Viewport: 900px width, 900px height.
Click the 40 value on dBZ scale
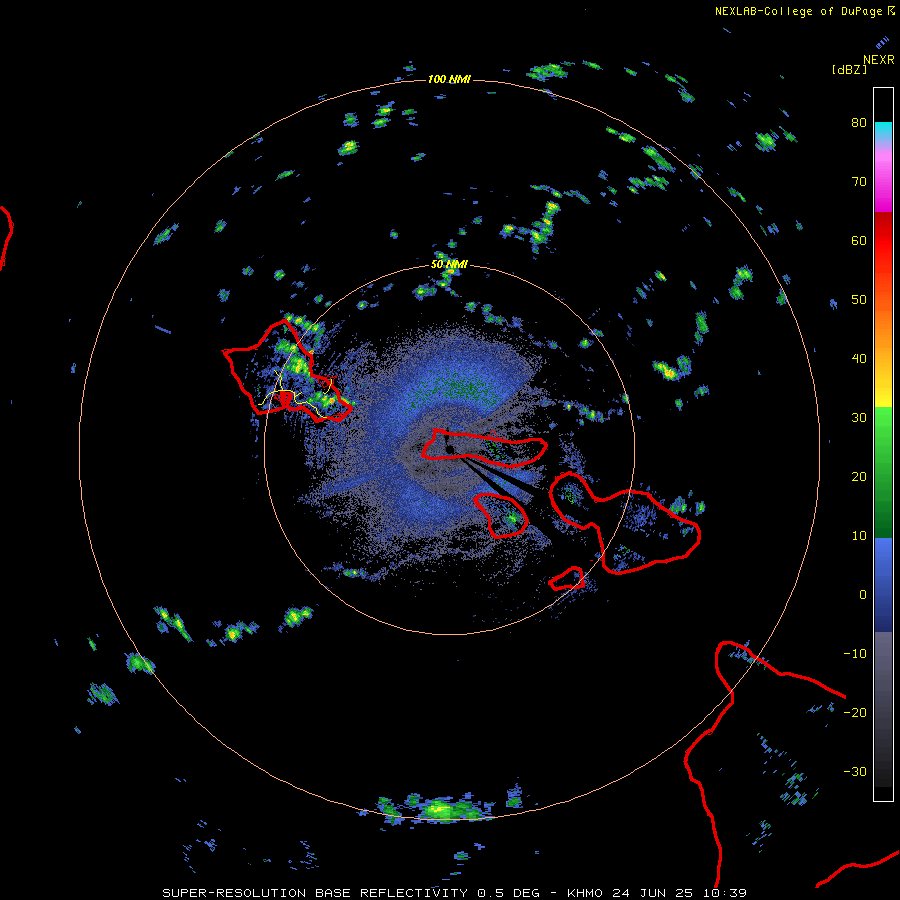point(859,359)
